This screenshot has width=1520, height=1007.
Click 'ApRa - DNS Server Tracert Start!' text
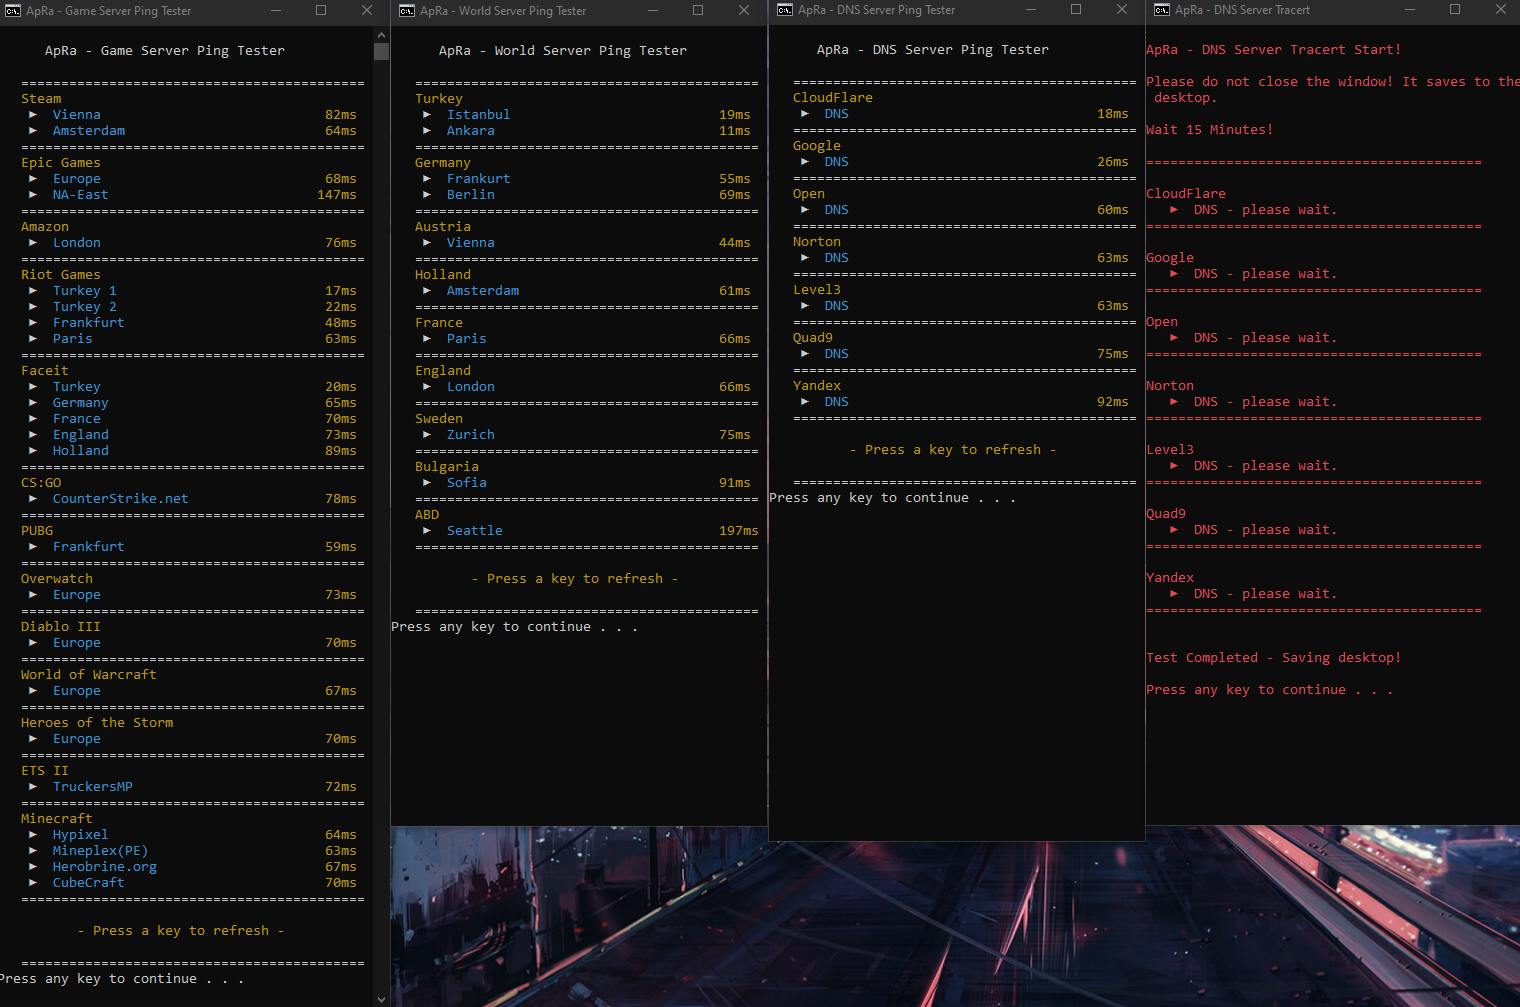click(x=1274, y=50)
